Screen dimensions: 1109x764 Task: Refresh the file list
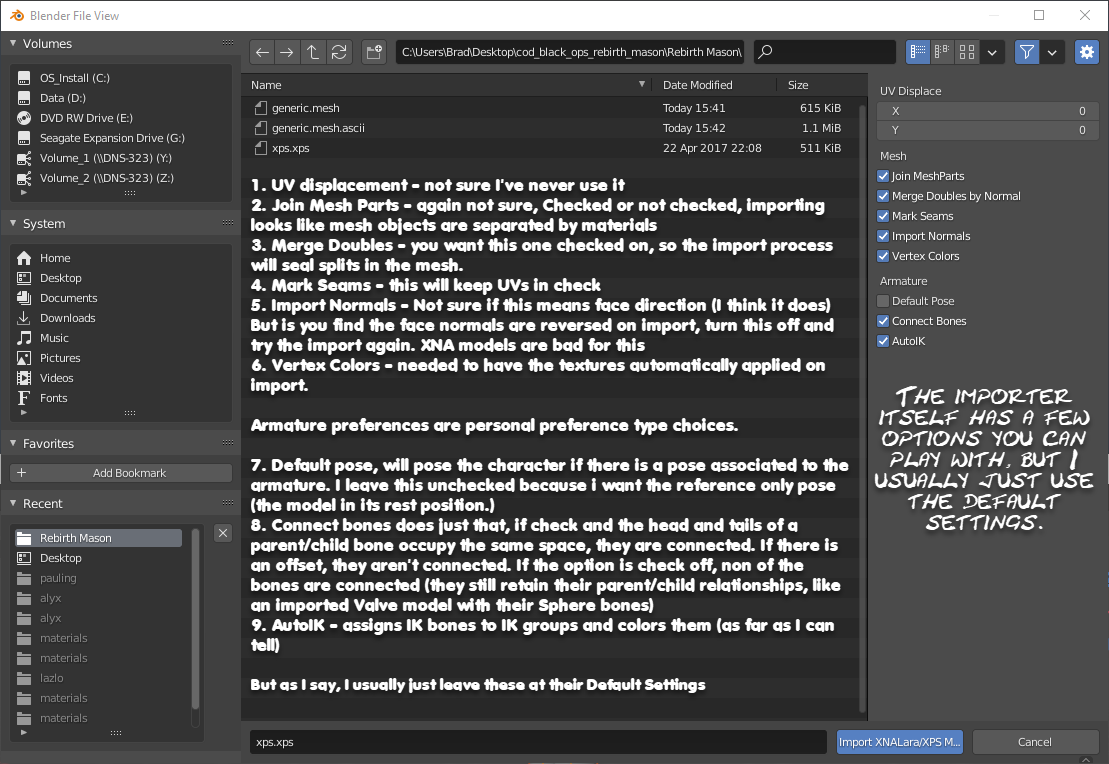point(339,52)
